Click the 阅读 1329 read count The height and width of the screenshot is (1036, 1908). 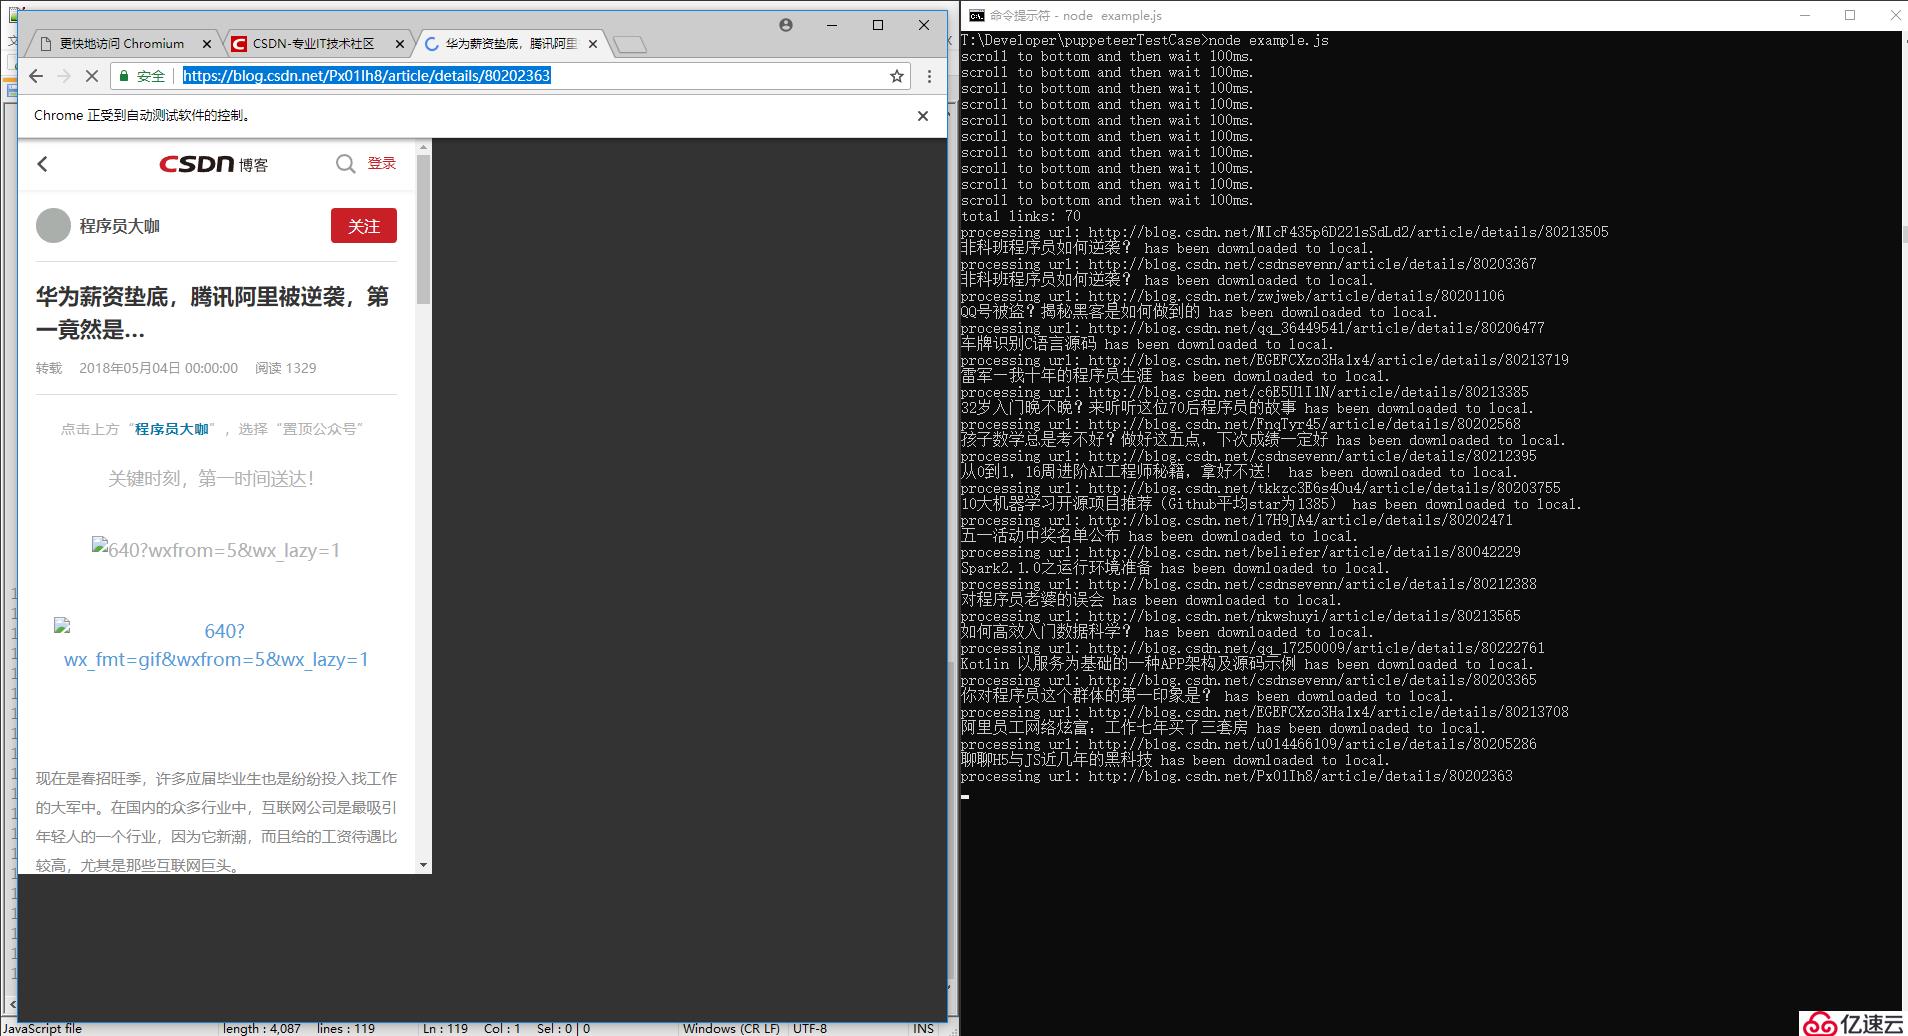(286, 368)
